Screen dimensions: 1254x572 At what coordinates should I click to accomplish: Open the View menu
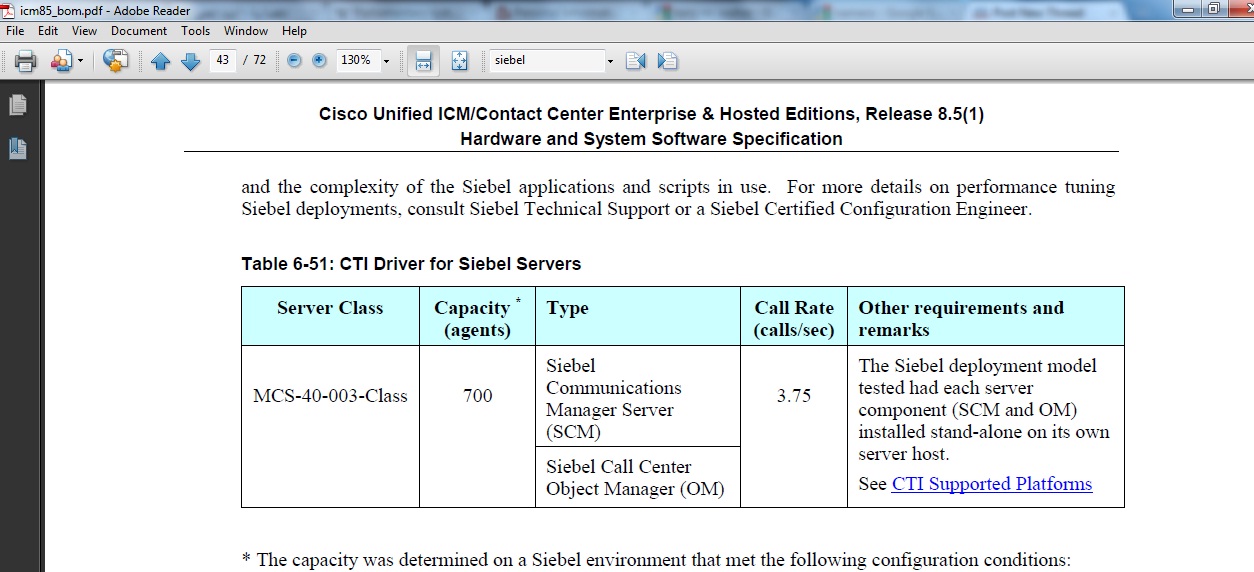[85, 31]
